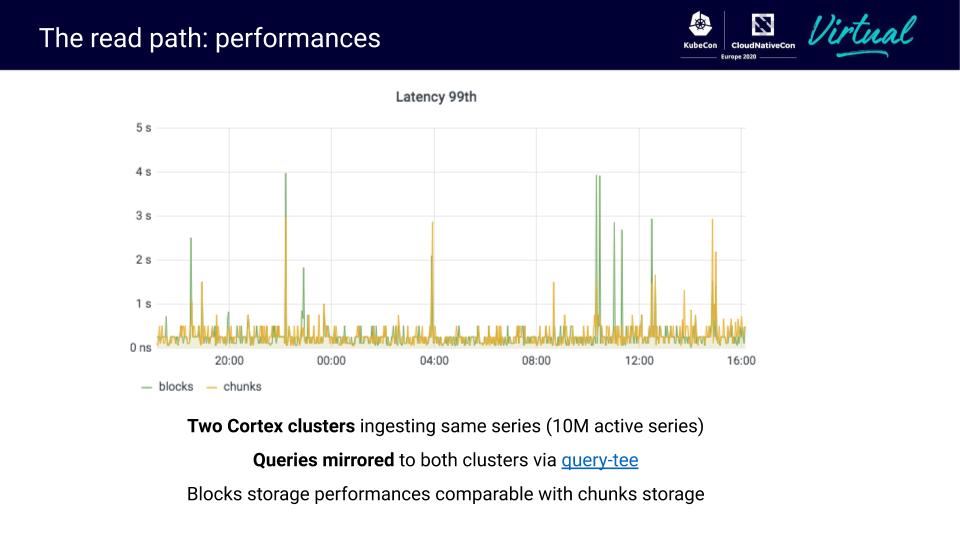Click the 16:00 time axis label
This screenshot has height=540, width=960.
(741, 361)
